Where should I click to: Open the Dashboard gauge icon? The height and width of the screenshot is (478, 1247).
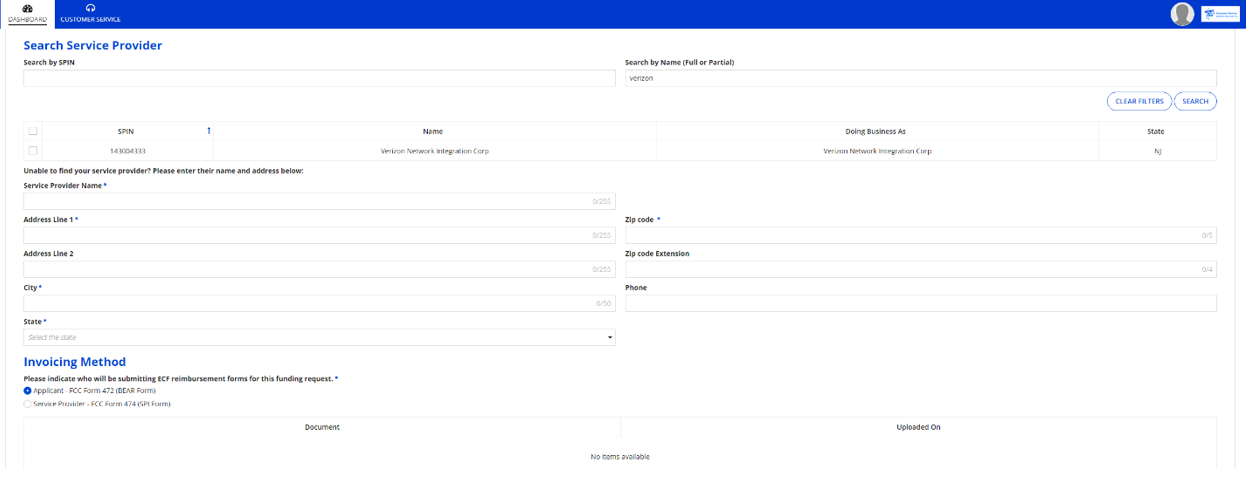tap(27, 8)
